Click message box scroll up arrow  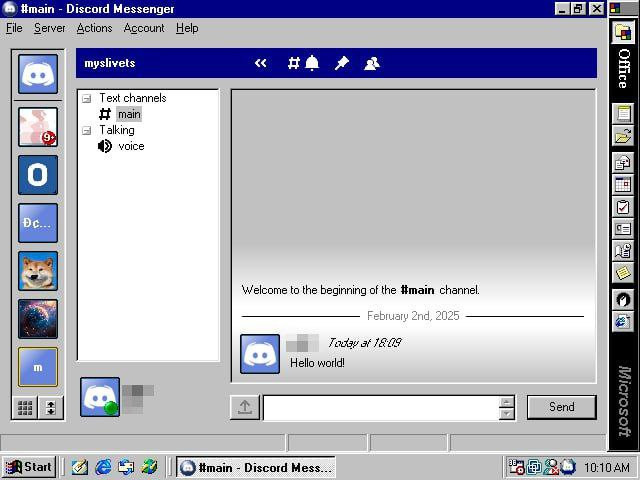pyautogui.click(x=507, y=402)
